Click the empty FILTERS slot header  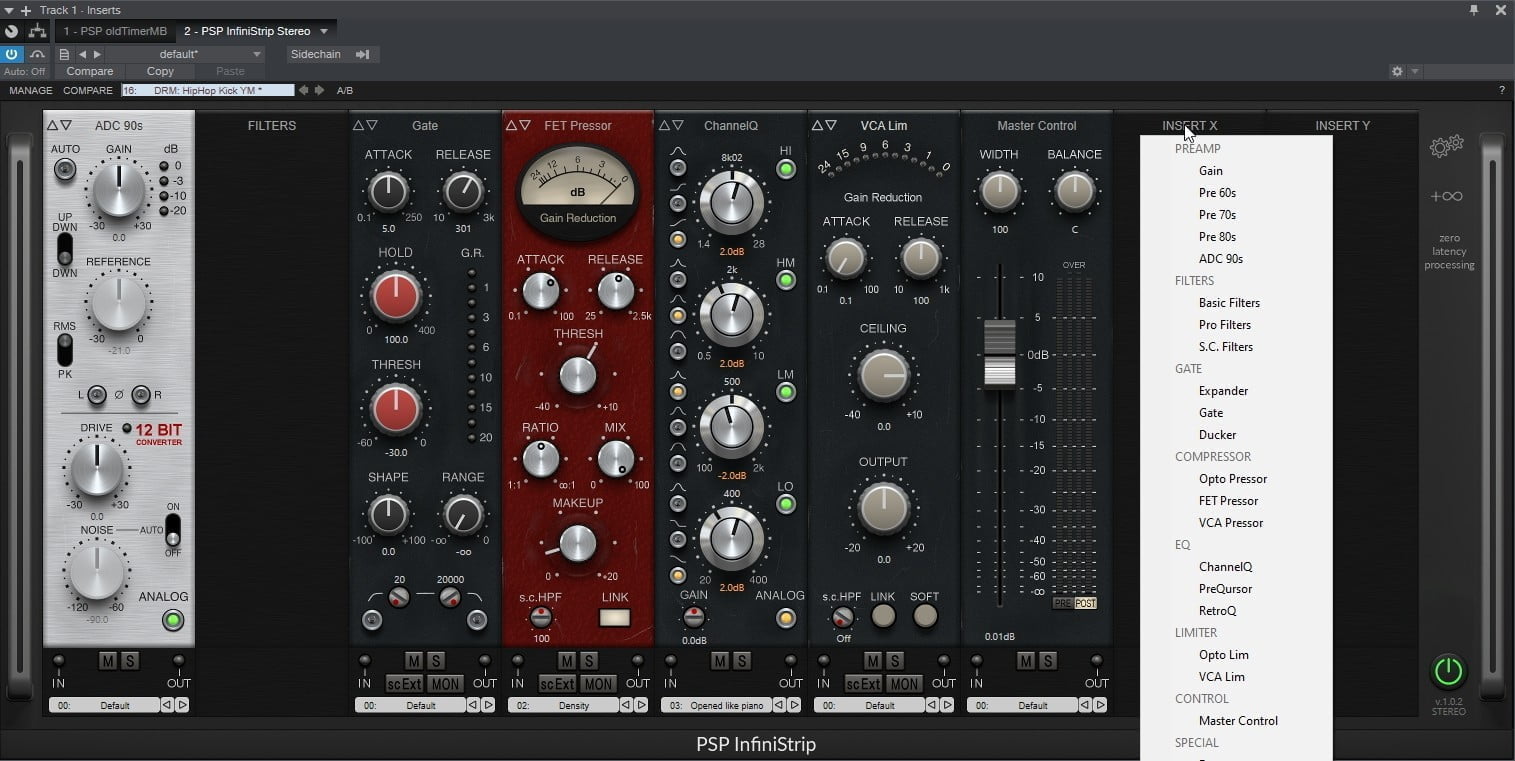[272, 125]
